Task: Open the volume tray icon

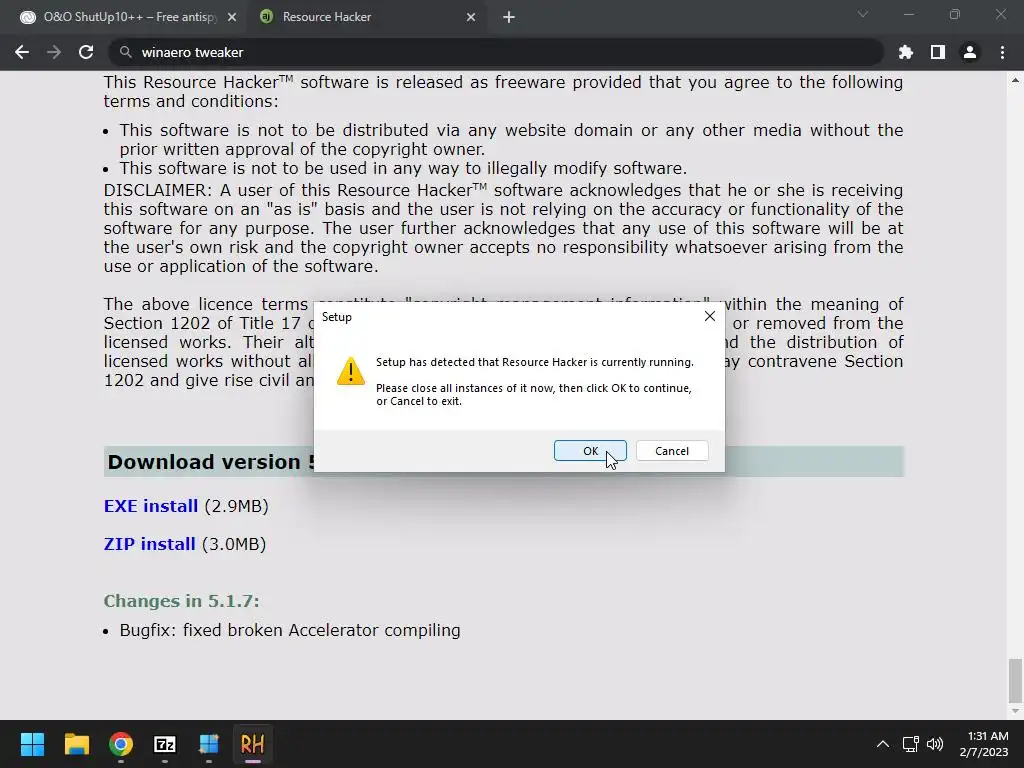Action: point(935,744)
